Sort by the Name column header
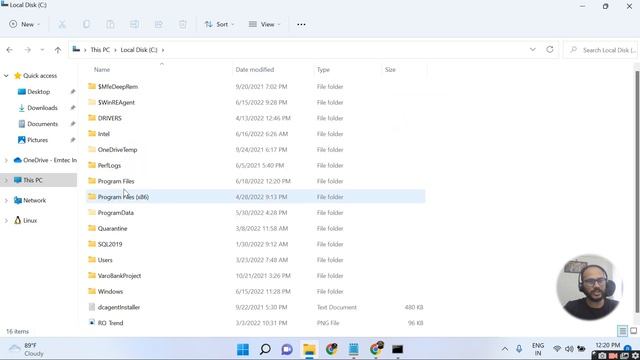Viewport: 640px width, 360px height. pyautogui.click(x=102, y=70)
